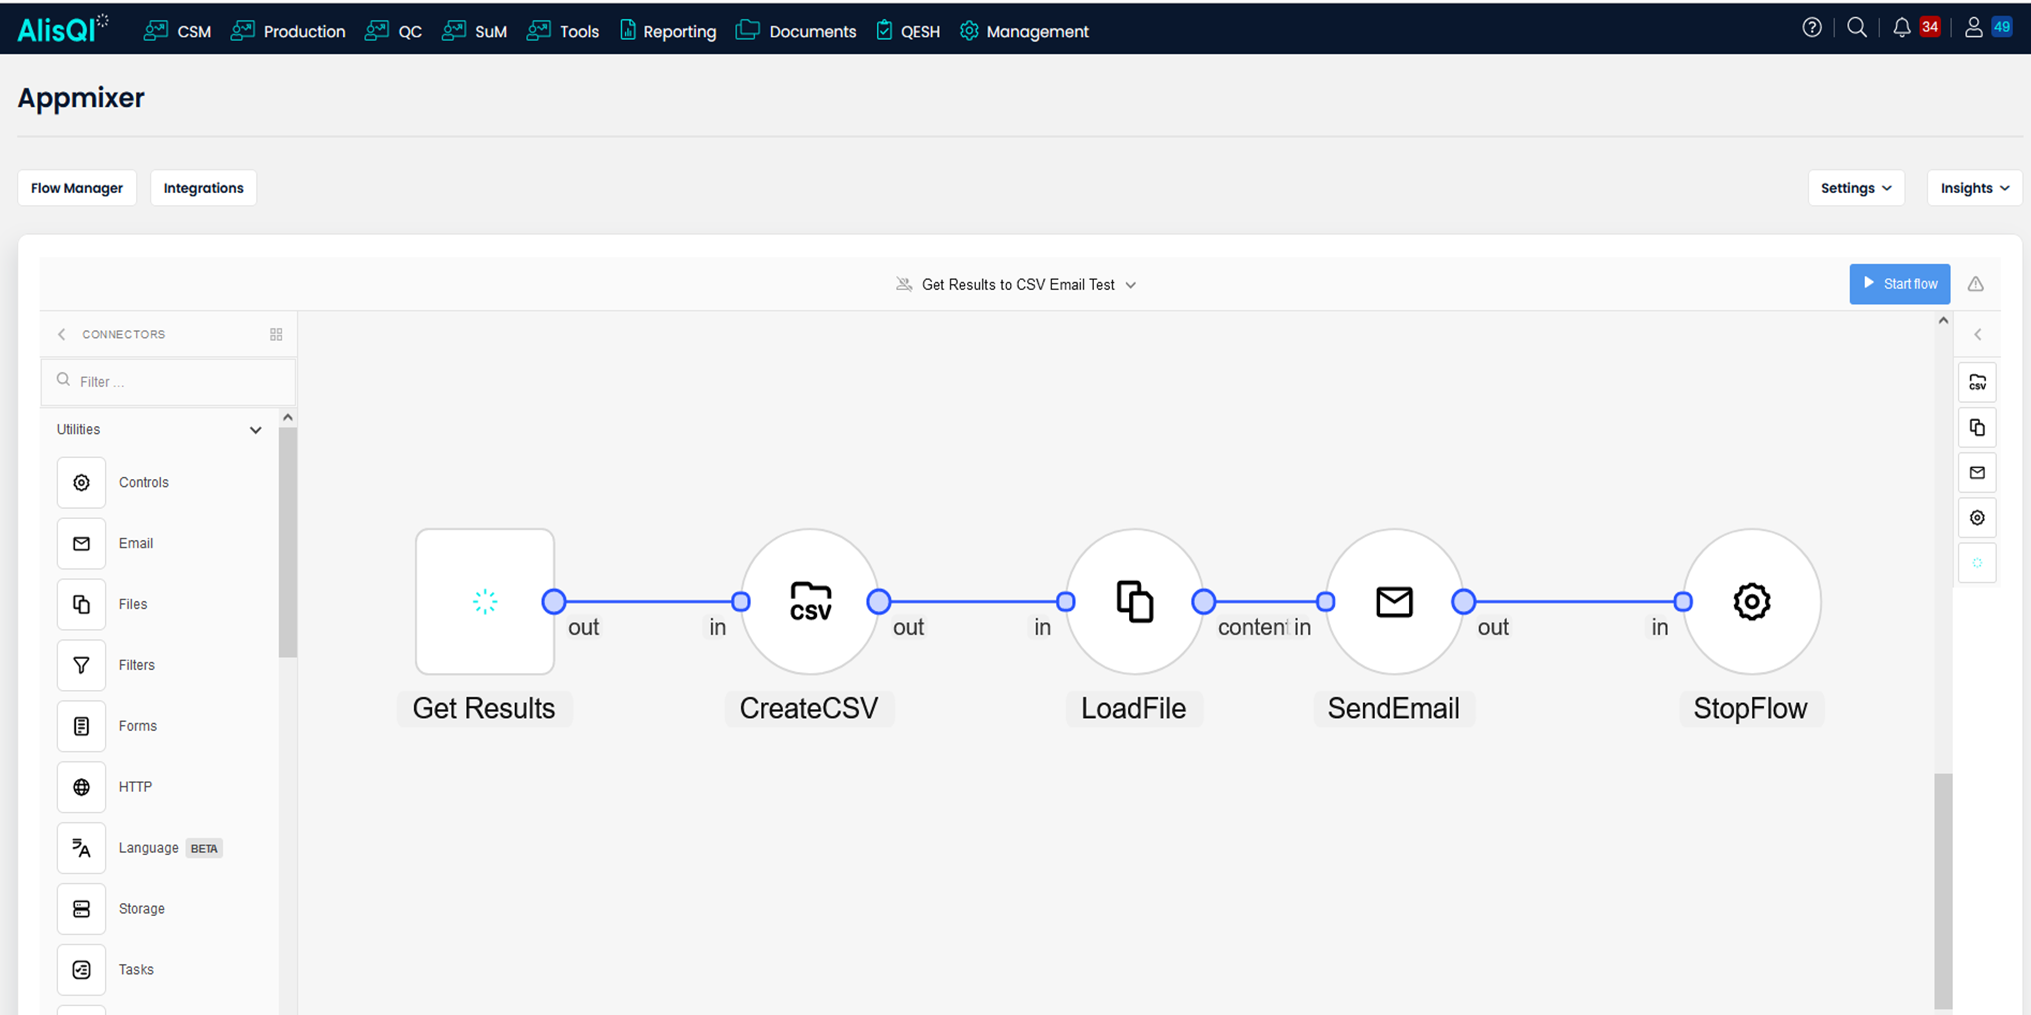The width and height of the screenshot is (2031, 1015).
Task: Collapse the Utilities connector category
Action: (256, 429)
